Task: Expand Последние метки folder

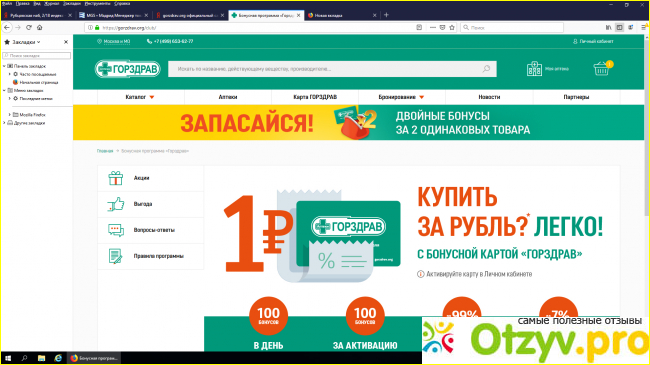Action: pyautogui.click(x=10, y=99)
